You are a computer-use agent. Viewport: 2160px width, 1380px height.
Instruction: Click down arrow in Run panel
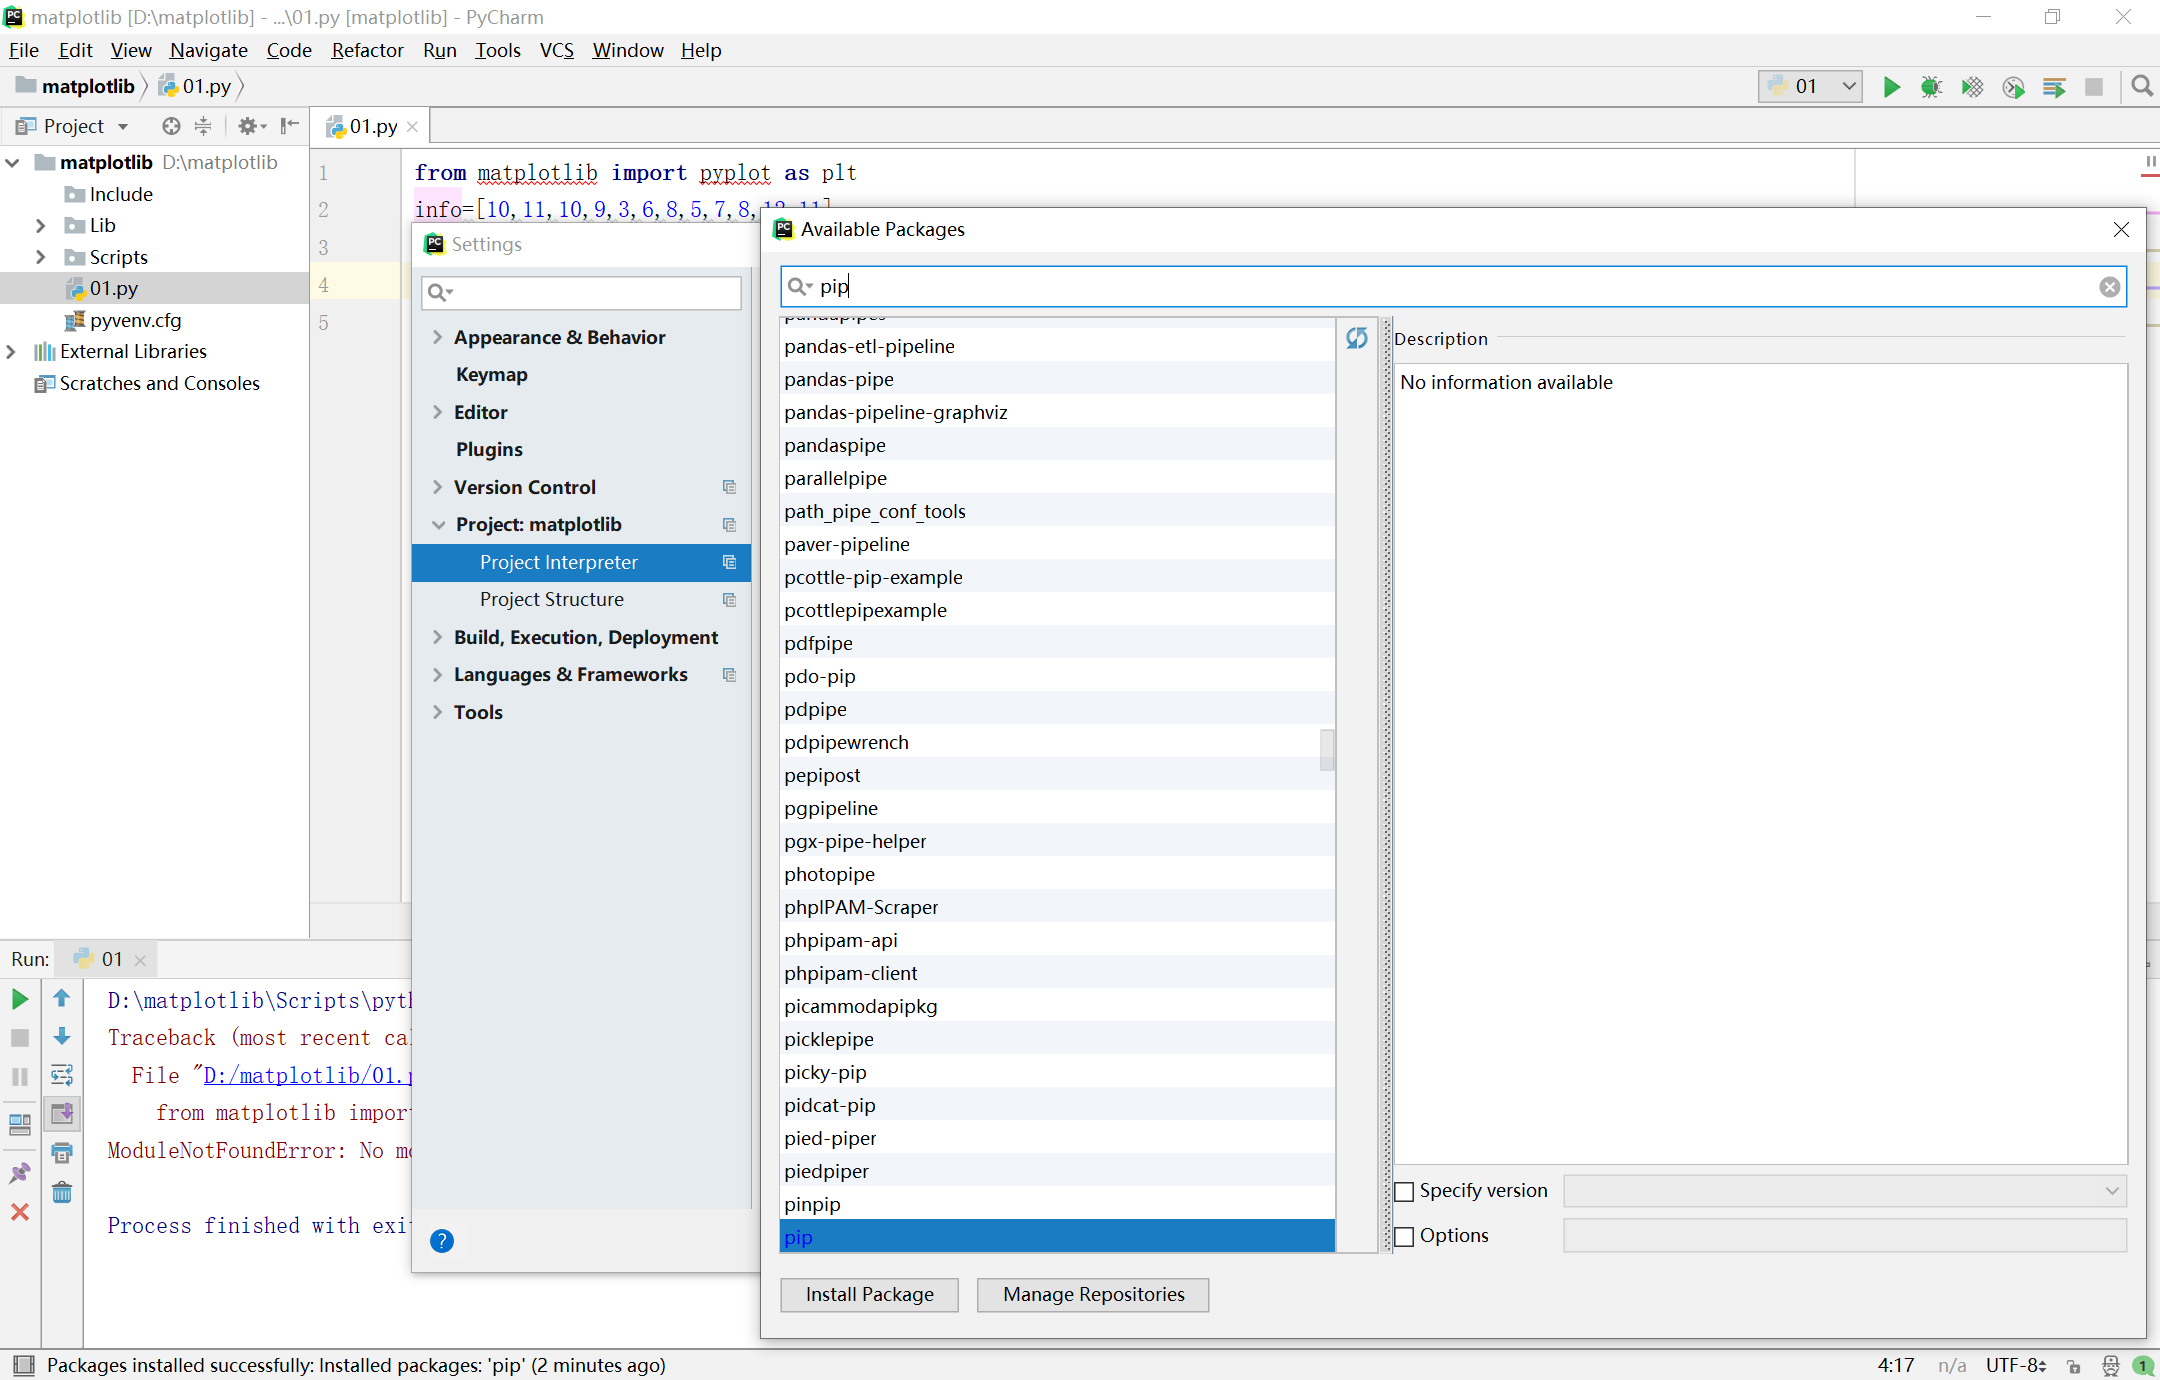click(62, 1036)
